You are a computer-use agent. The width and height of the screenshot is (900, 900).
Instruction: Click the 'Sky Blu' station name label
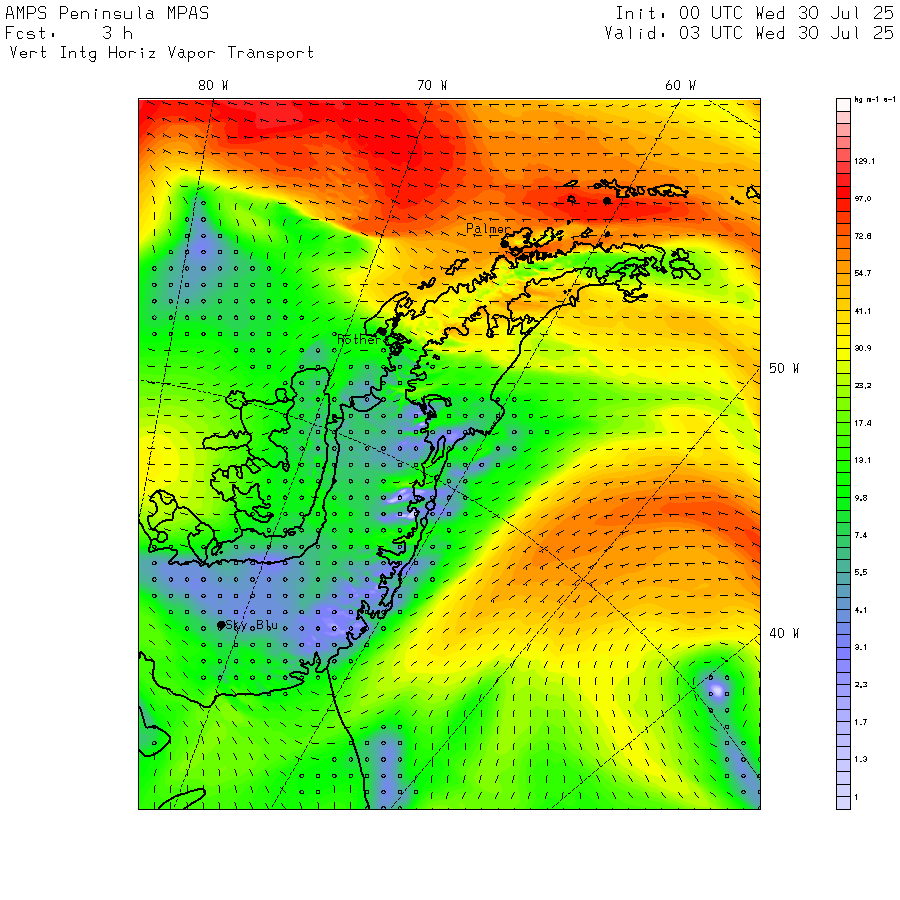251,625
